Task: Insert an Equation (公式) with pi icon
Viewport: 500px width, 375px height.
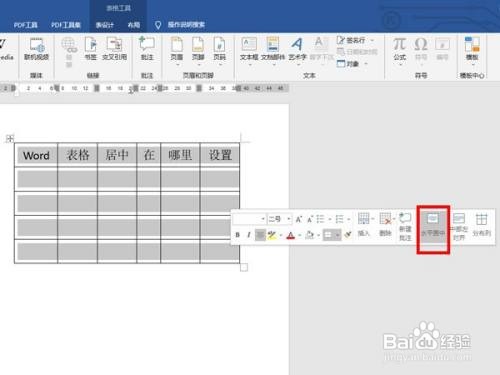Action: point(400,50)
